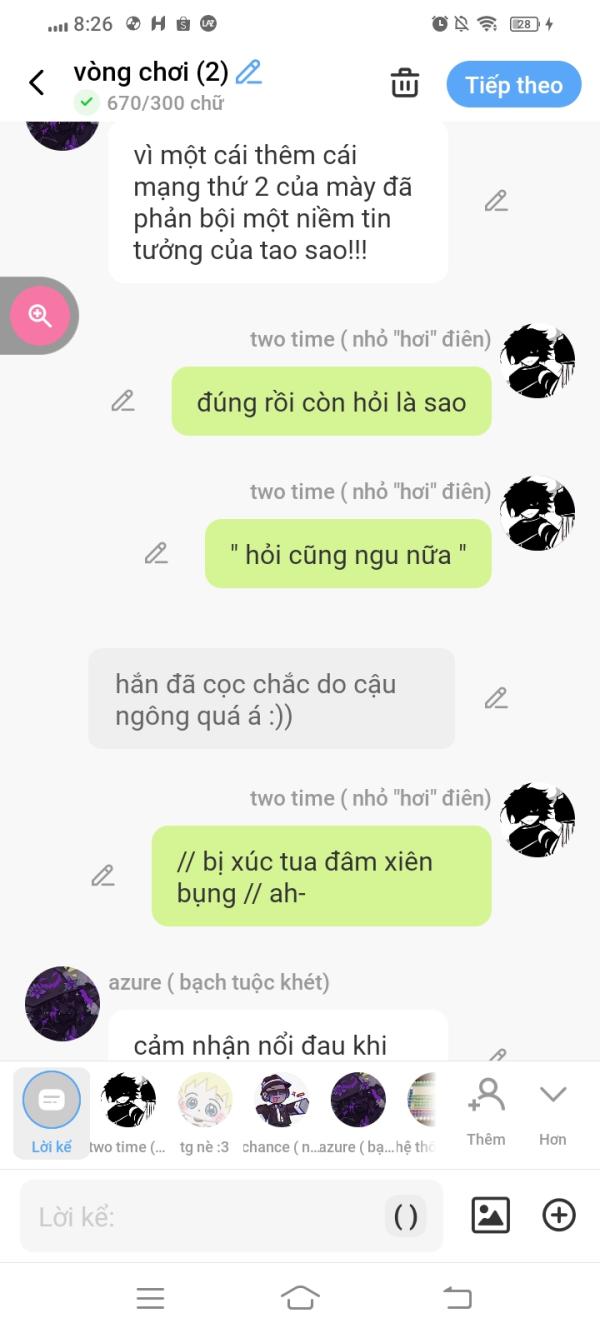Expand the "Hơn" chevron menu
The width and height of the screenshot is (600, 1333).
(x=553, y=1111)
